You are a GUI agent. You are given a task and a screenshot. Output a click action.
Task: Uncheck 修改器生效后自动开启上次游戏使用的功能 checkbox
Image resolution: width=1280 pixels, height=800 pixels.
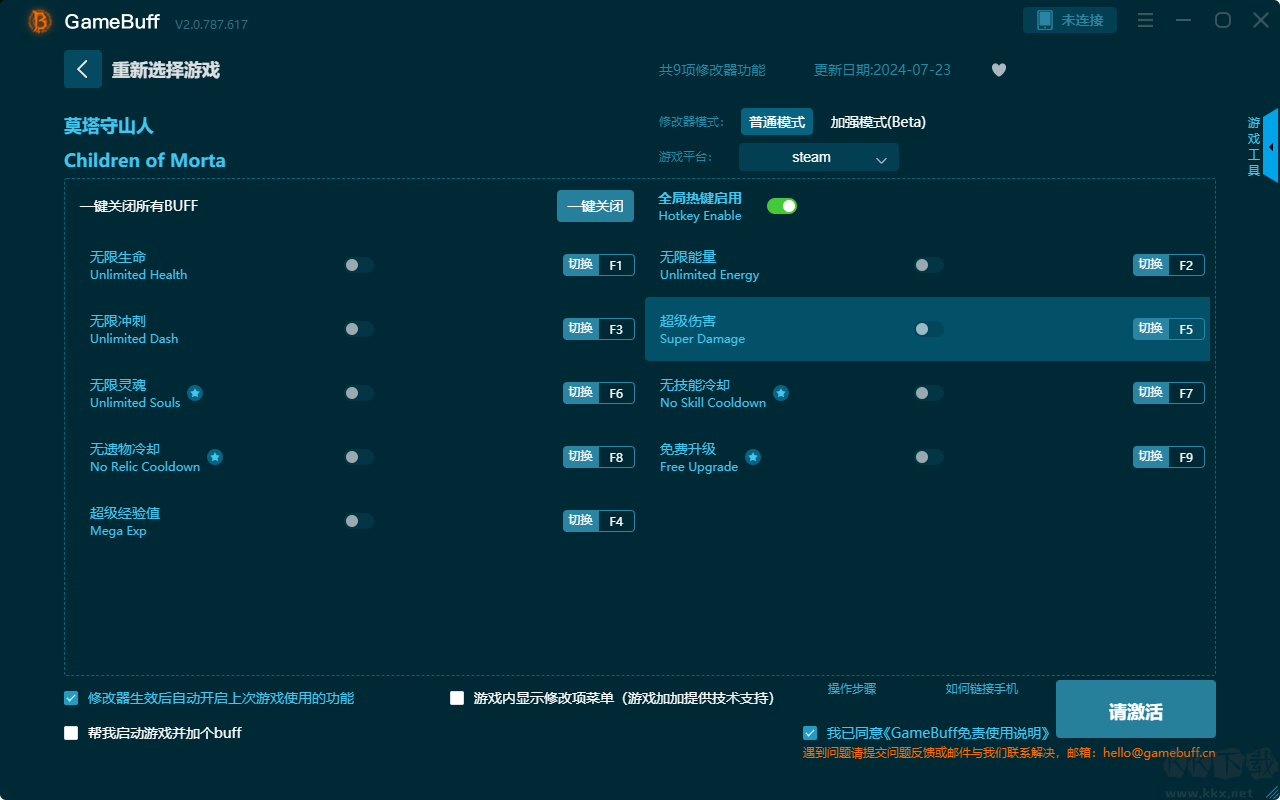[71, 698]
